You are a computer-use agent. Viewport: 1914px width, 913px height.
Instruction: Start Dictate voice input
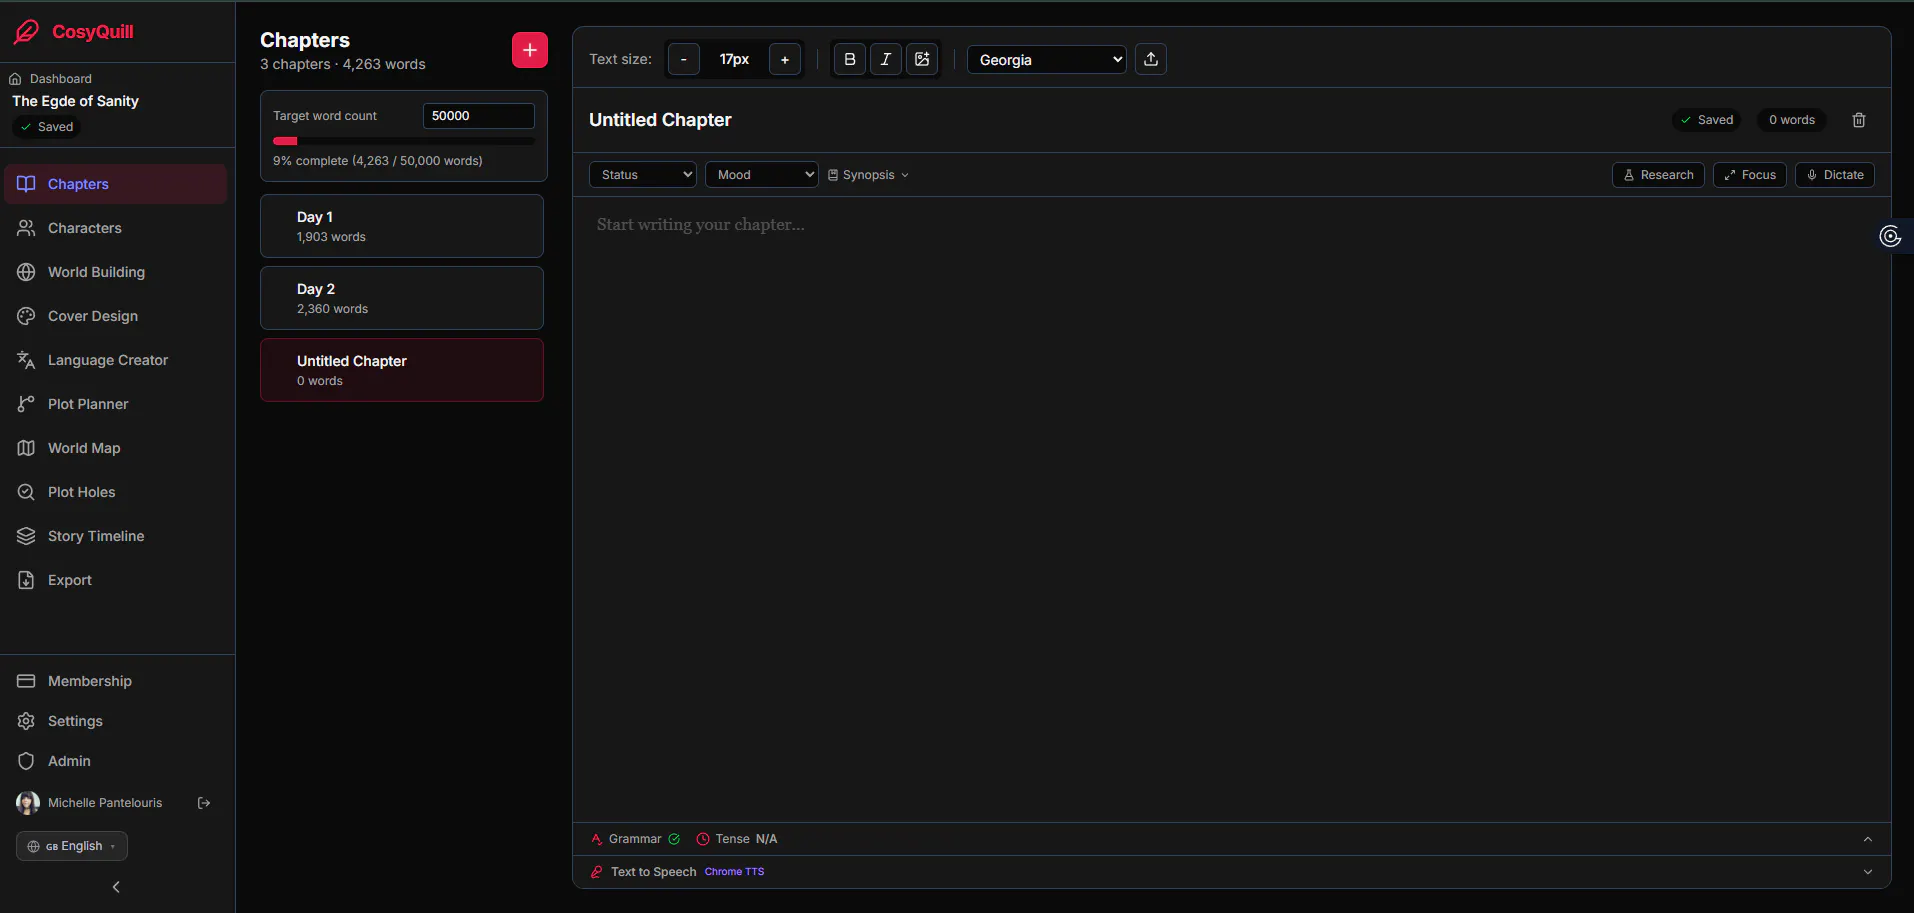[1835, 175]
